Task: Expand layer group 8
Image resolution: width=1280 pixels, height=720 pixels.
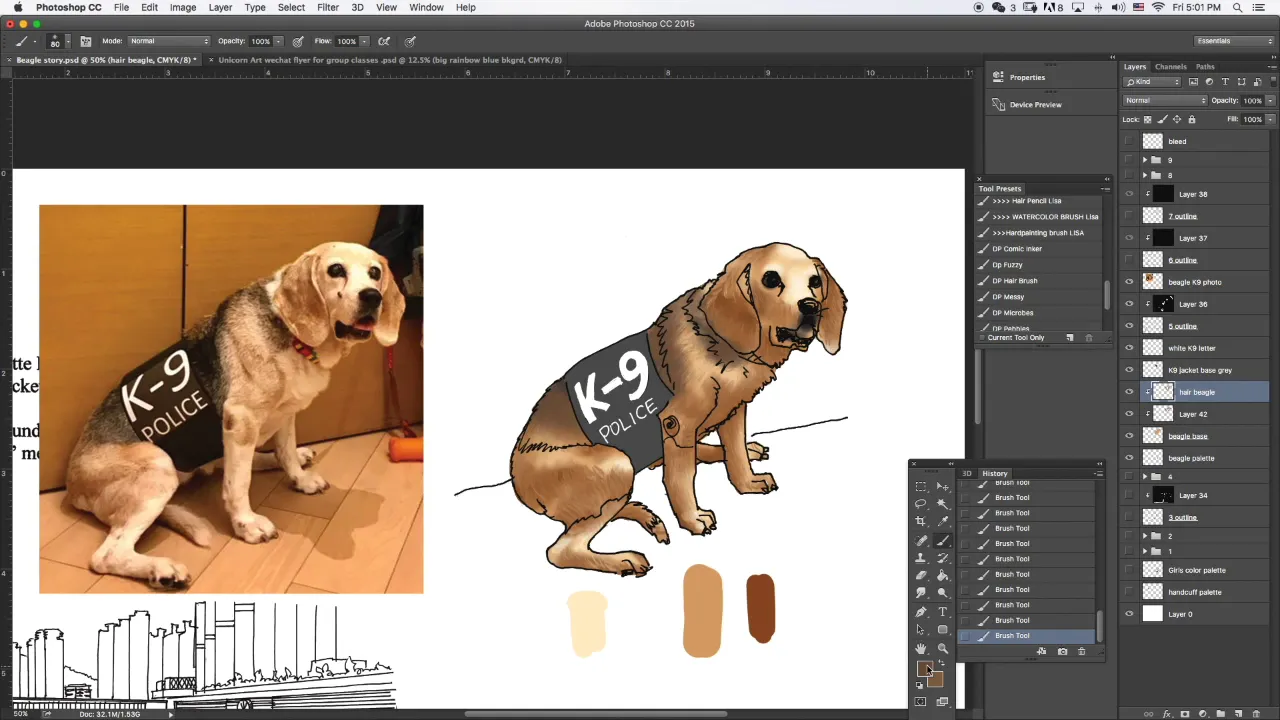Action: pyautogui.click(x=1145, y=175)
